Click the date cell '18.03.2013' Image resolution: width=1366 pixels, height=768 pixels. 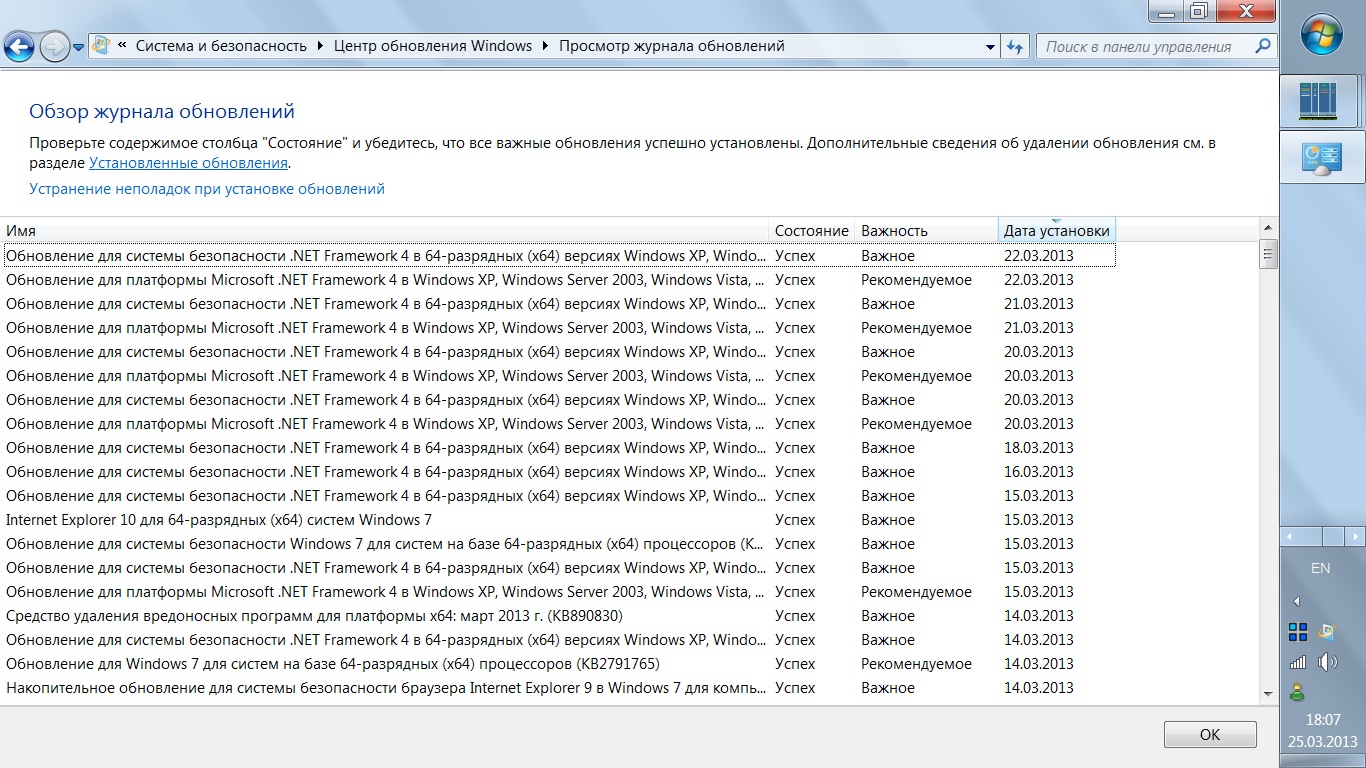click(x=1039, y=448)
